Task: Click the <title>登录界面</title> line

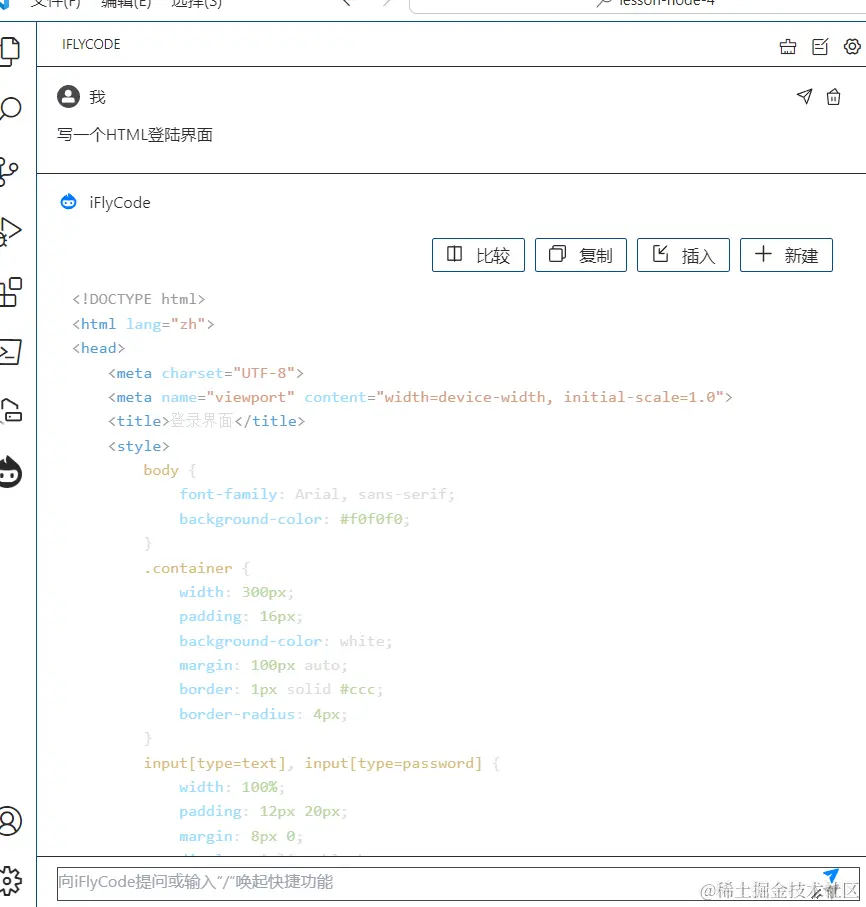Action: click(x=207, y=421)
